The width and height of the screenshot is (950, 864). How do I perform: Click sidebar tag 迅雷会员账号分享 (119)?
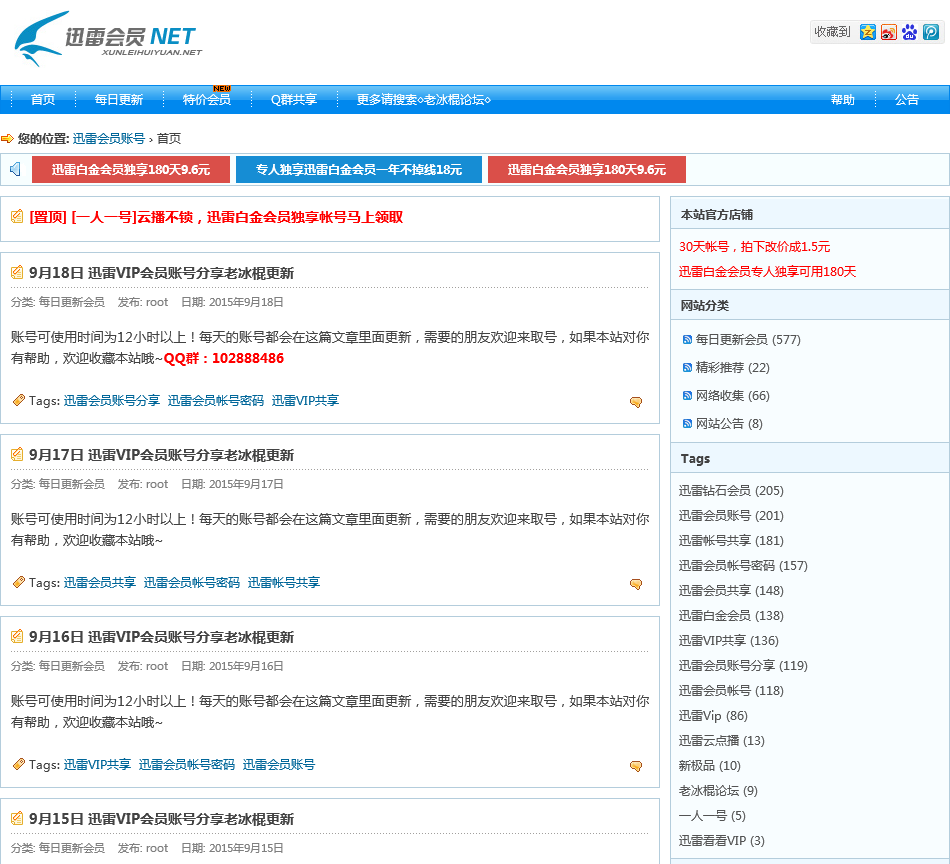(743, 665)
